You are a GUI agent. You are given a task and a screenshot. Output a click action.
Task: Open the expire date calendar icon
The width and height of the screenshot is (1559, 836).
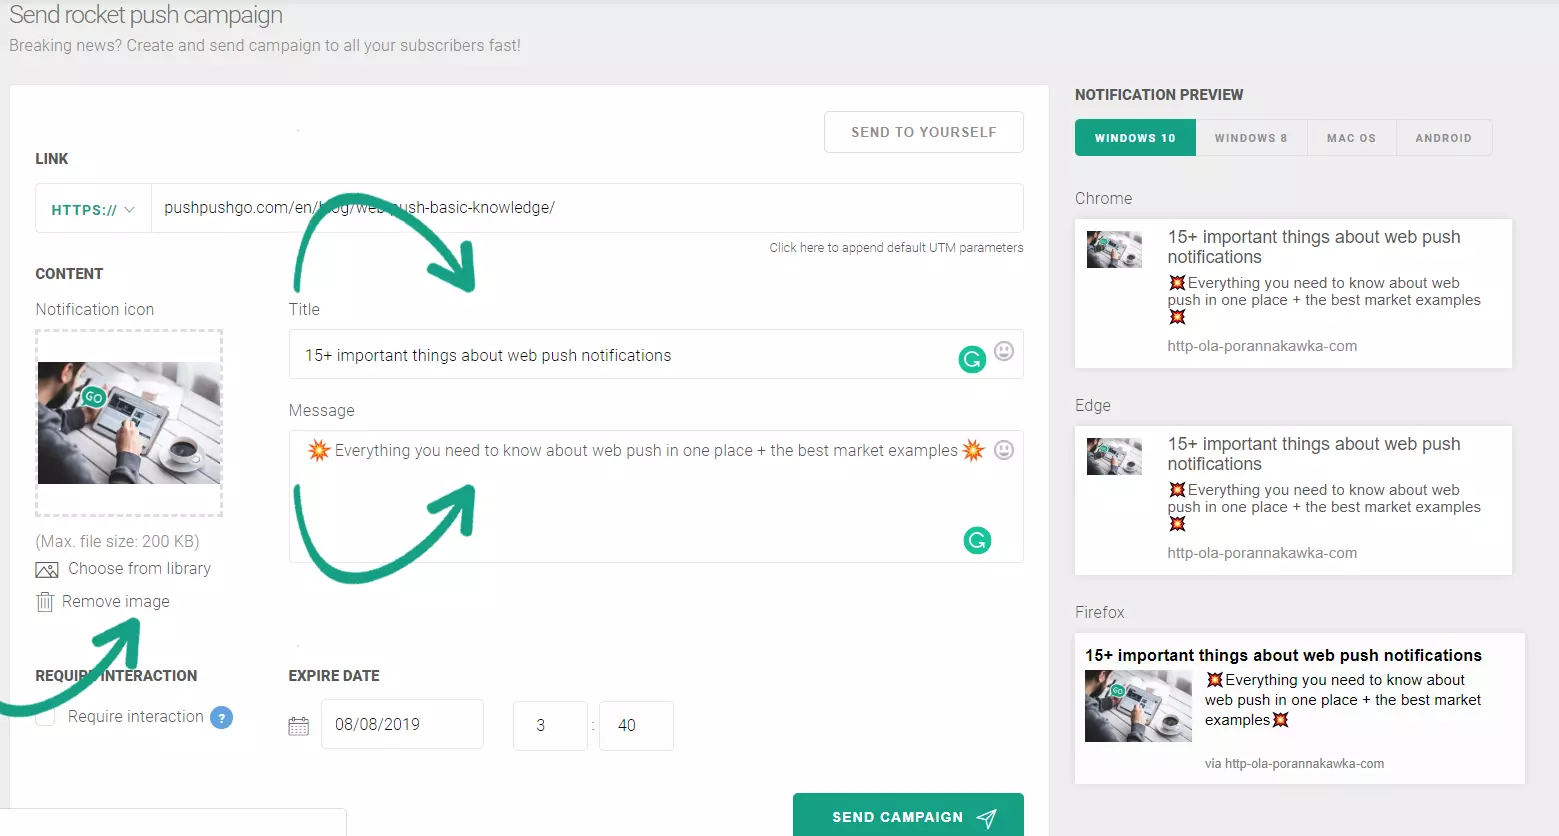click(298, 726)
